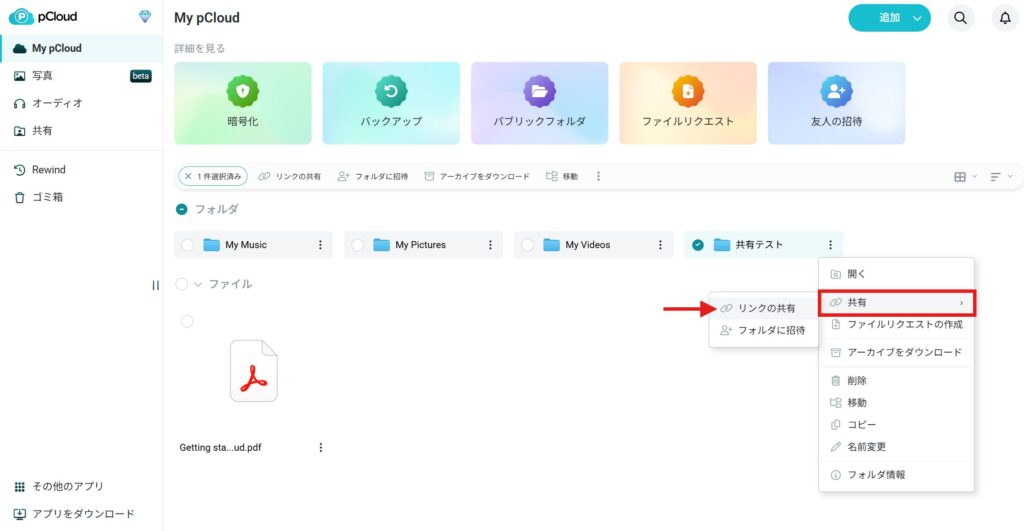Open the パブリックフォルダ card
The image size is (1024, 531).
pyautogui.click(x=539, y=103)
